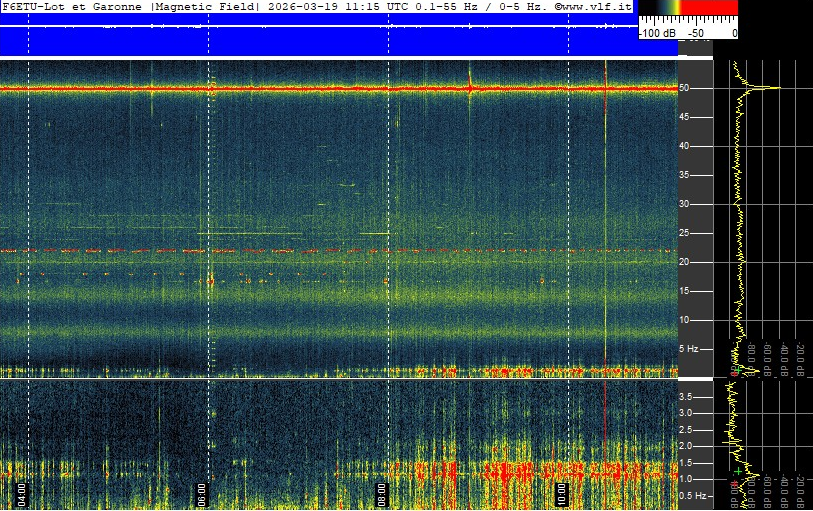
Task: Select the 06:00 time marker
Action: (203, 492)
